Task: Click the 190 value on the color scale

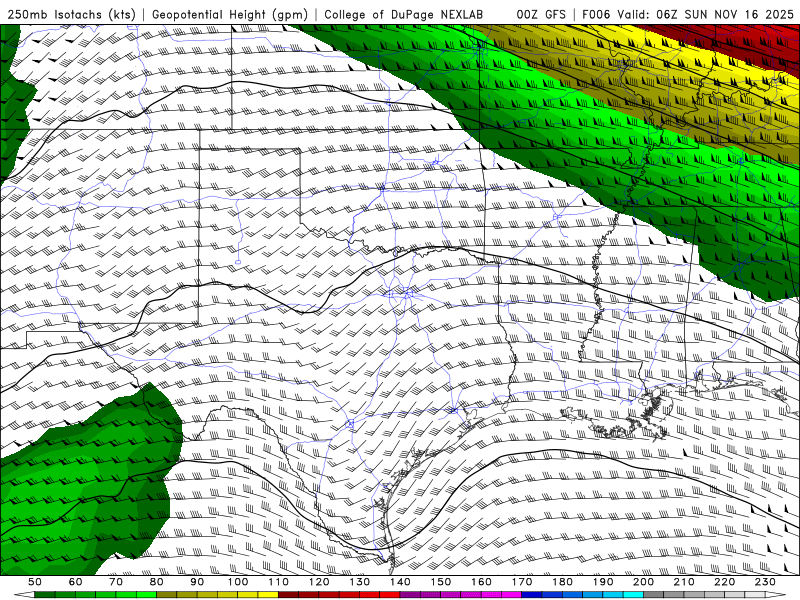Action: (x=603, y=582)
